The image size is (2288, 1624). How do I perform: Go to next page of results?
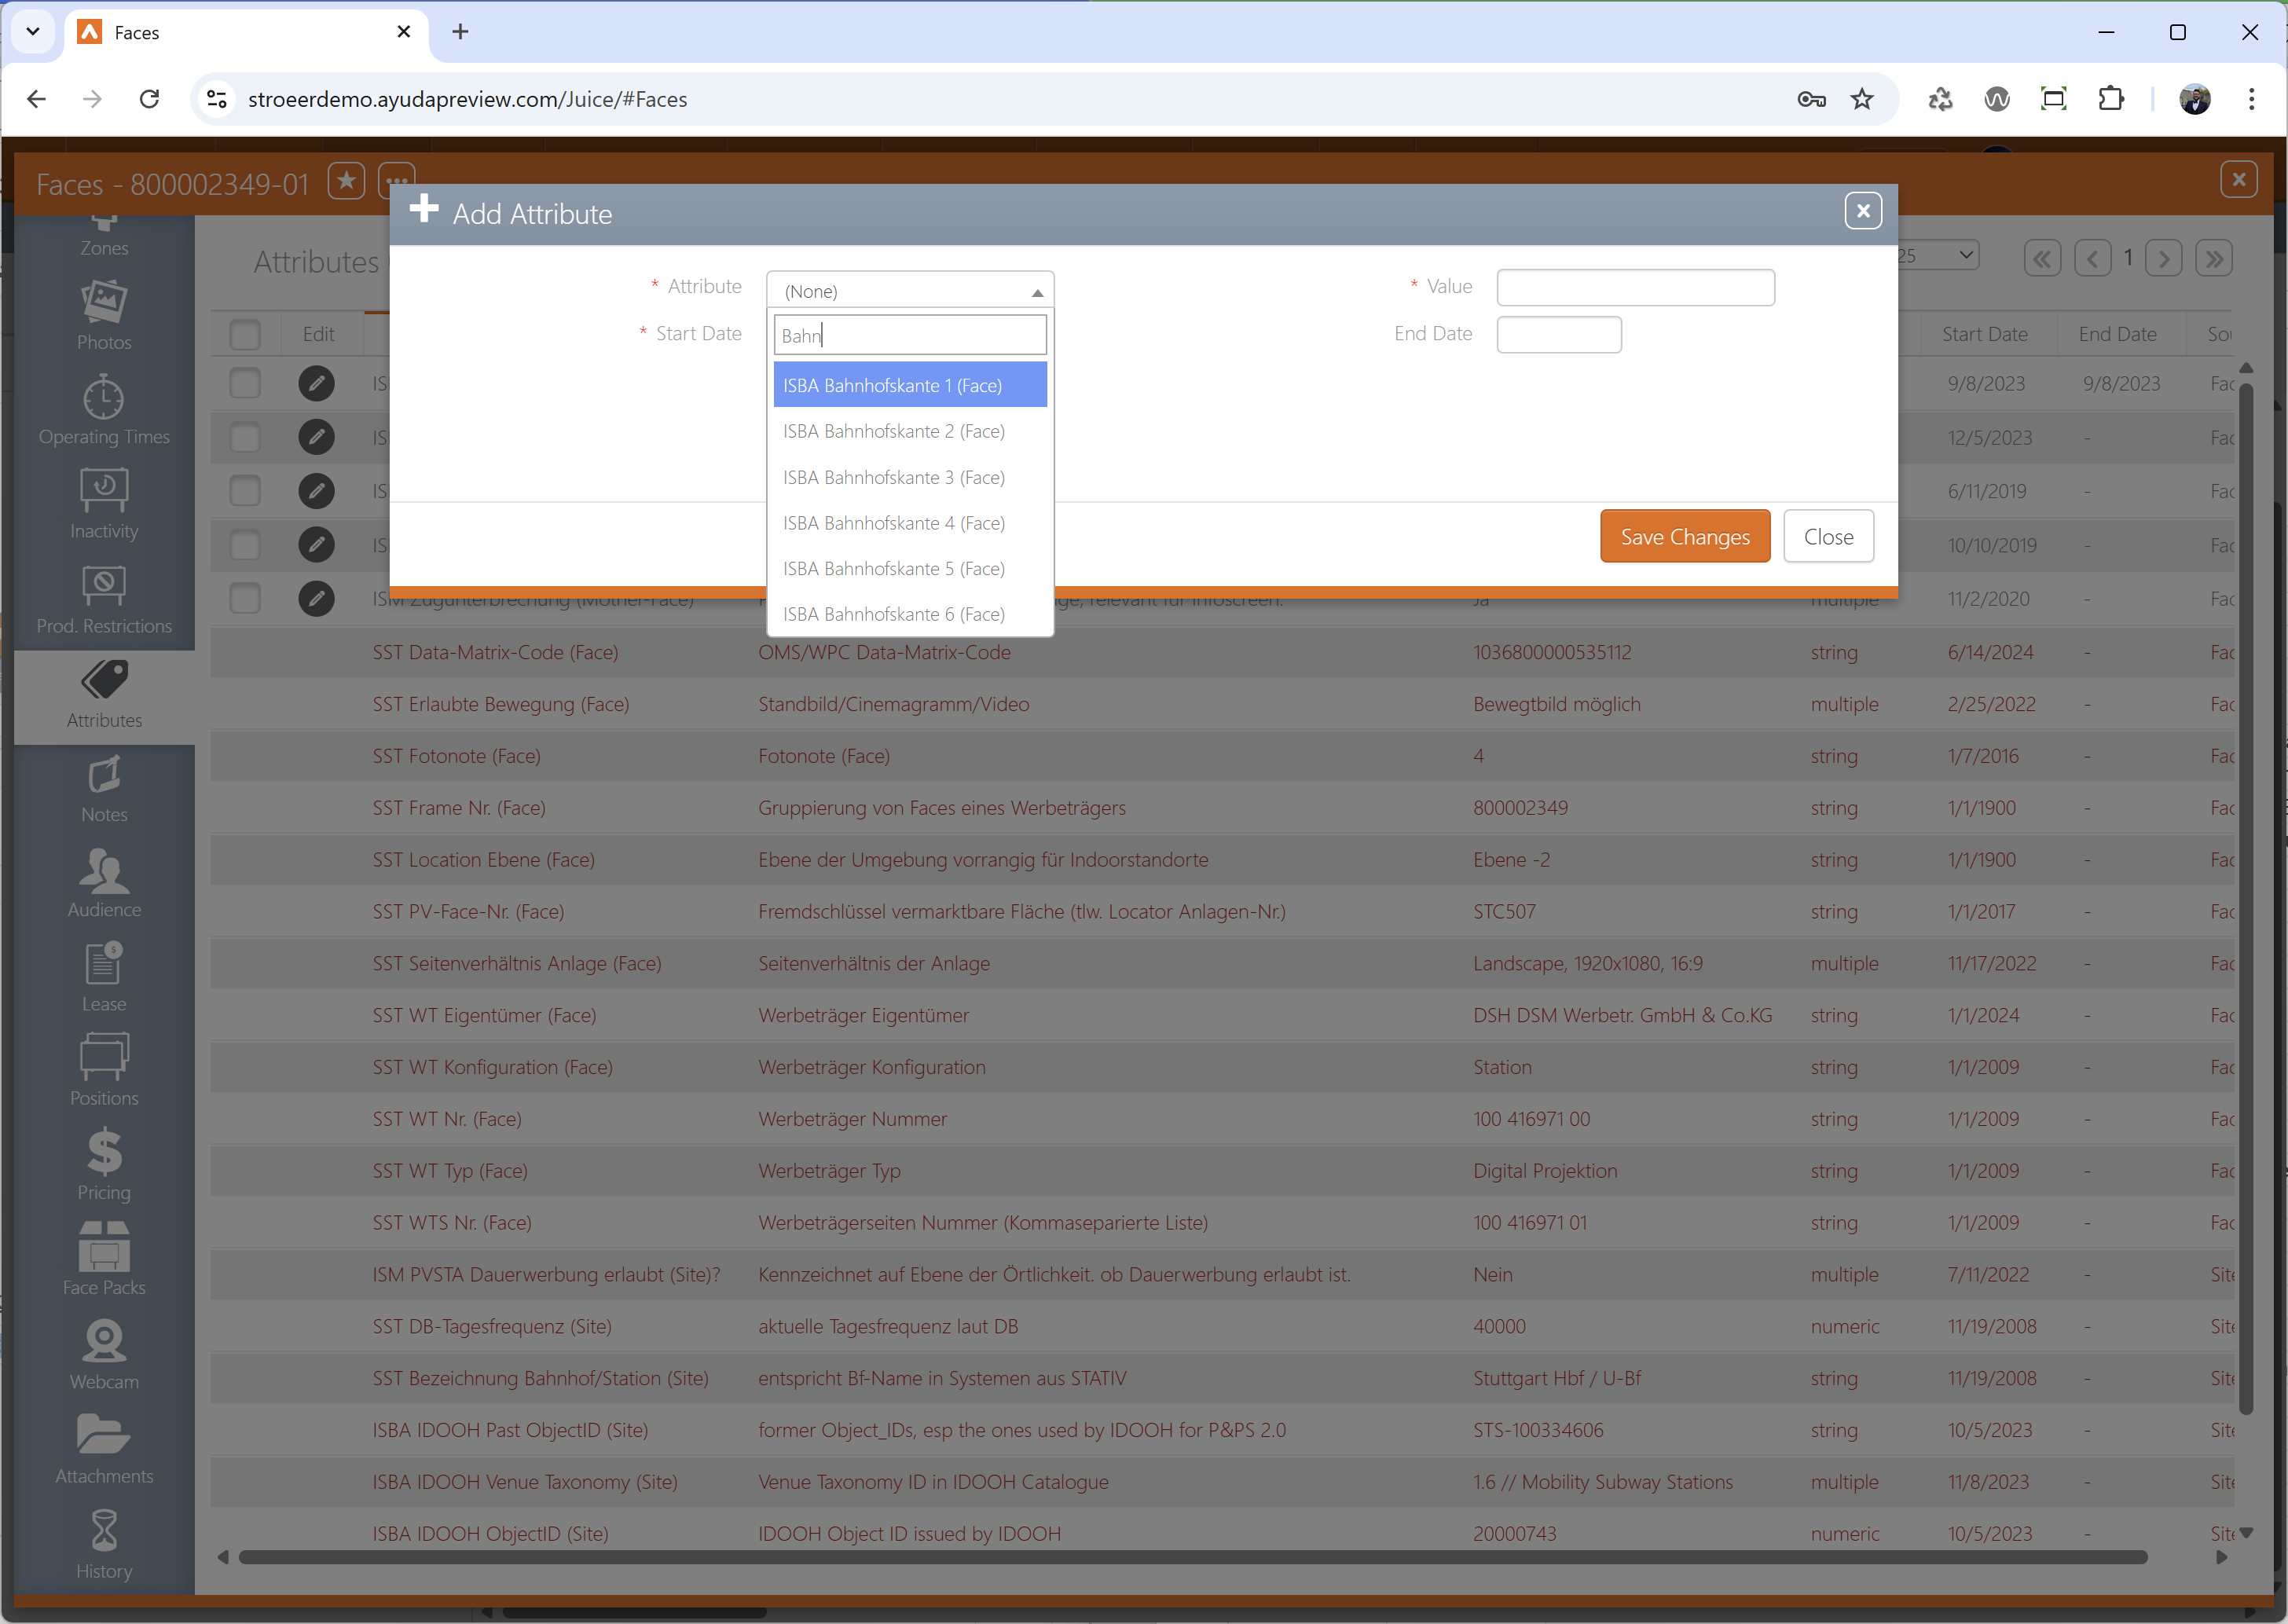[2163, 259]
